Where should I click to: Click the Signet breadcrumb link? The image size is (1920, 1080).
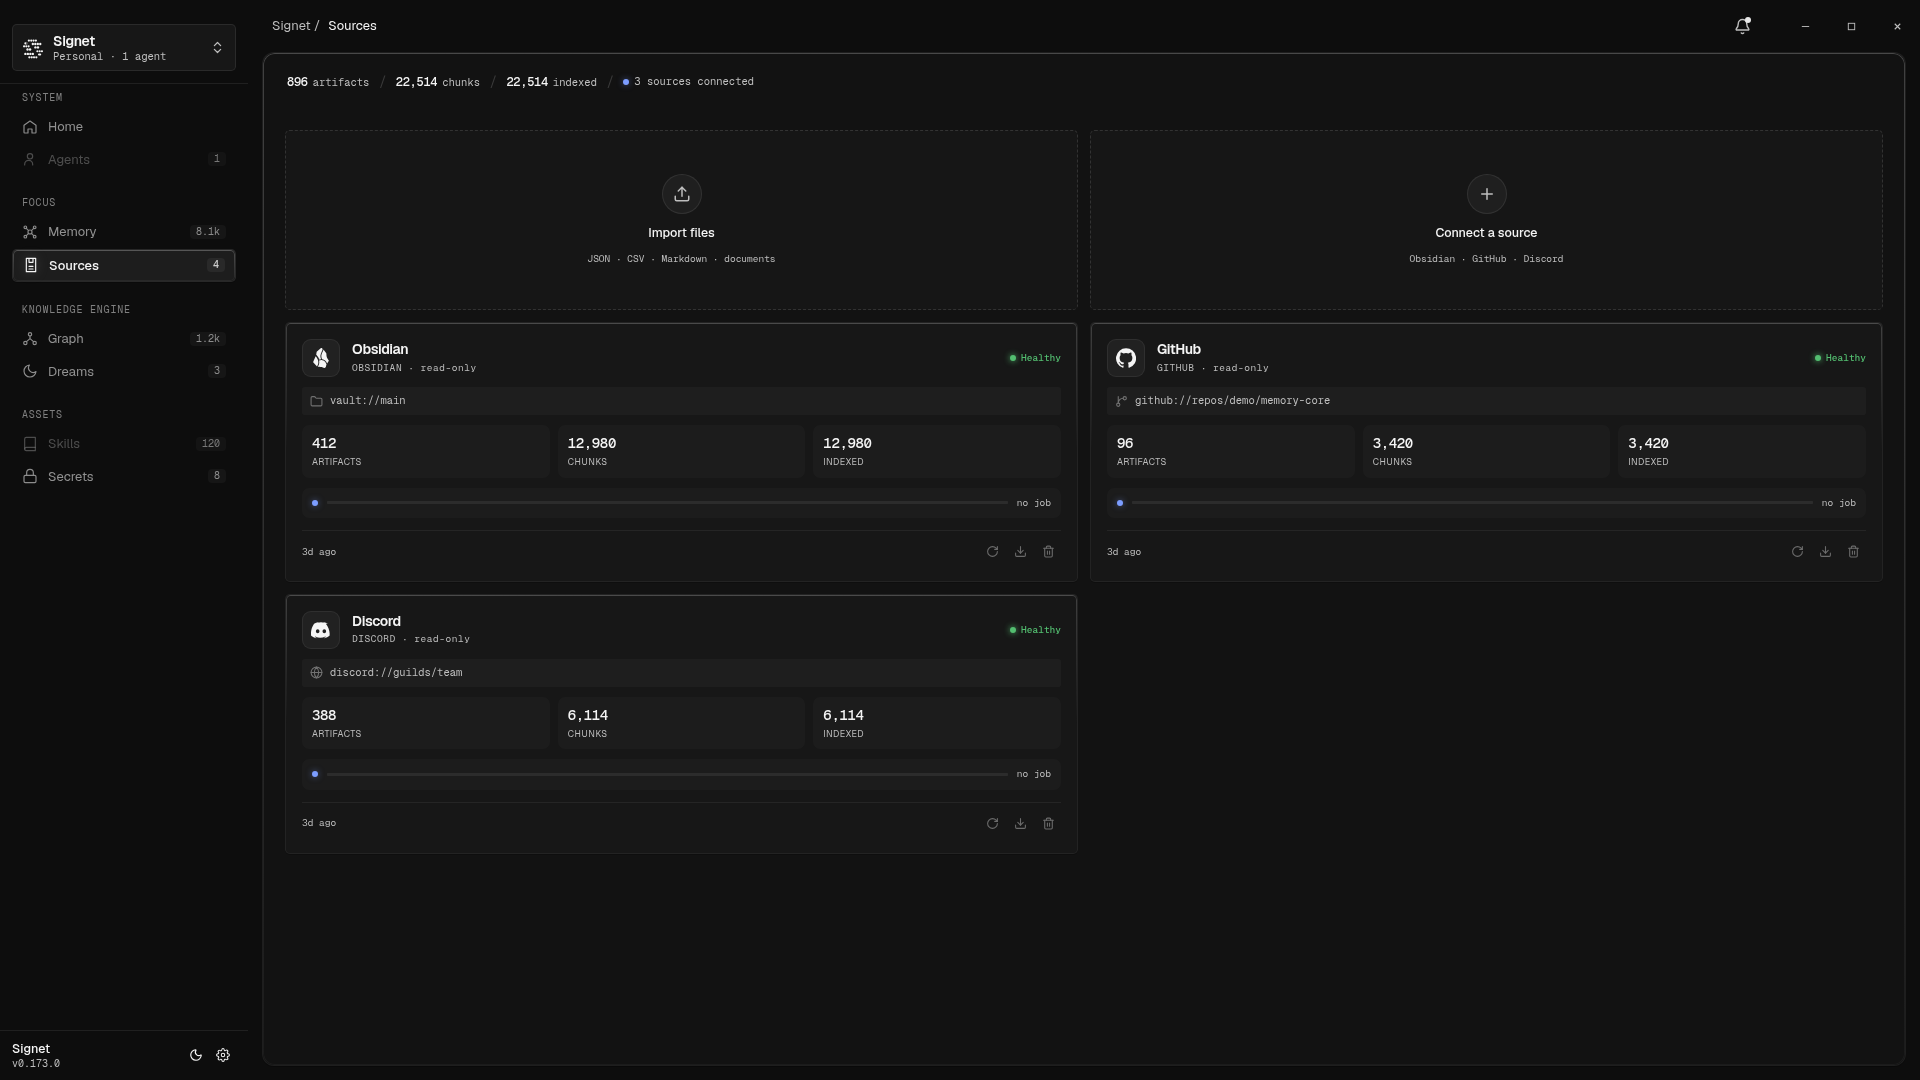coord(291,26)
